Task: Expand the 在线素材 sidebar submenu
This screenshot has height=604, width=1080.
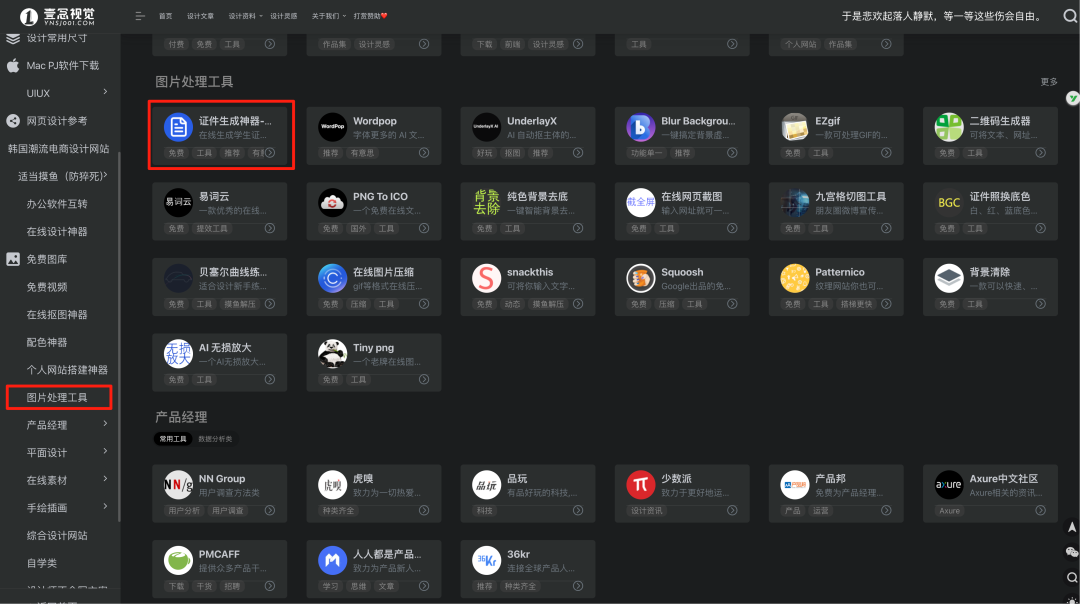Action: [x=105, y=479]
